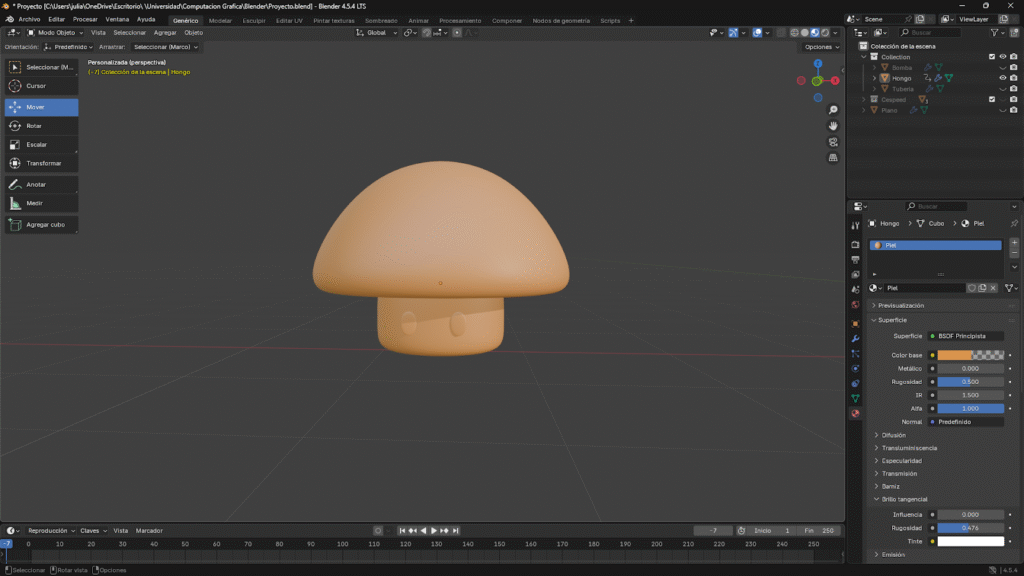Switch to perspective/orthographic grid icon
1024x576 pixels.
click(833, 158)
